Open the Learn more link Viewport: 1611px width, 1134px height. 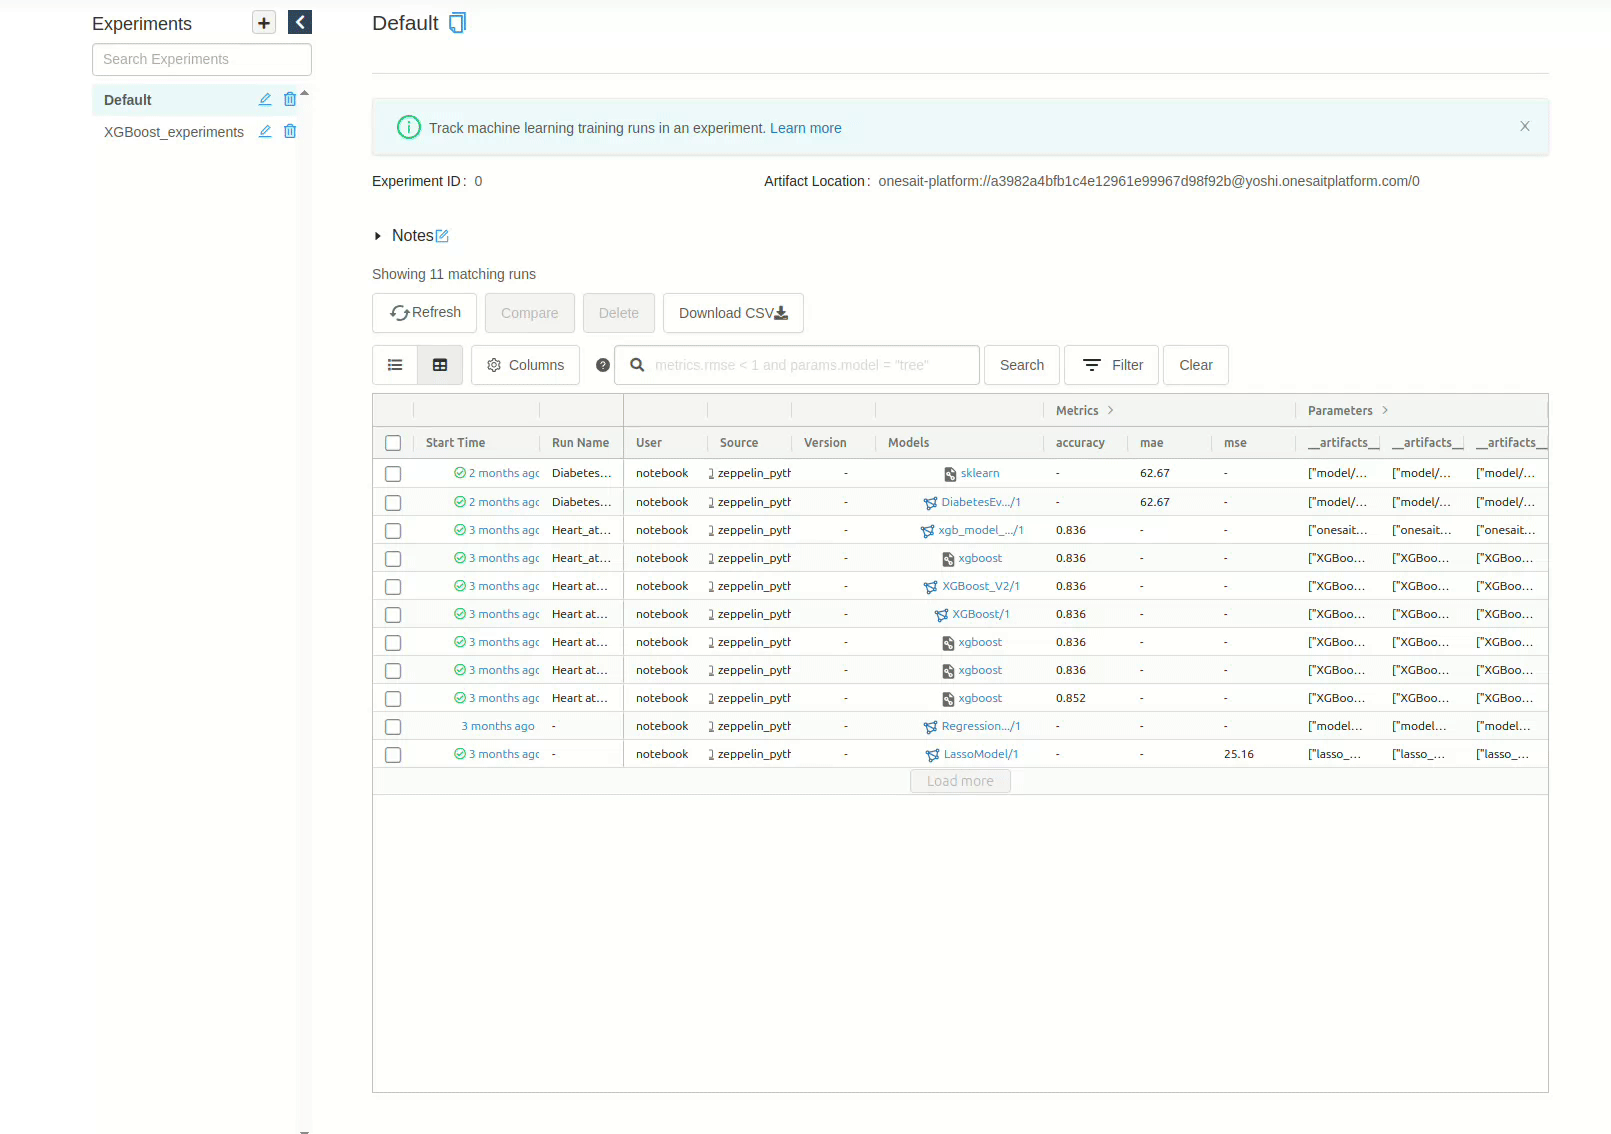tap(805, 128)
